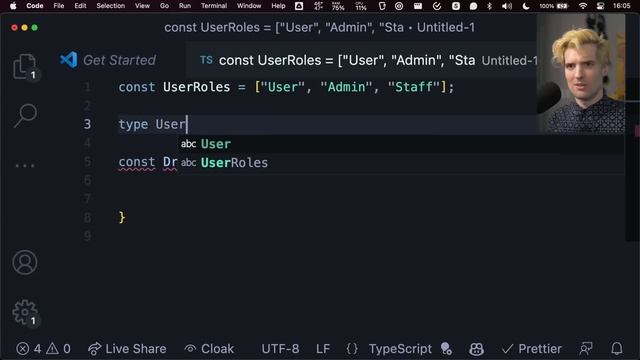Viewport: 640px width, 360px height.
Task: Click the Wi-Fi icon in menu bar
Action: click(x=583, y=6)
